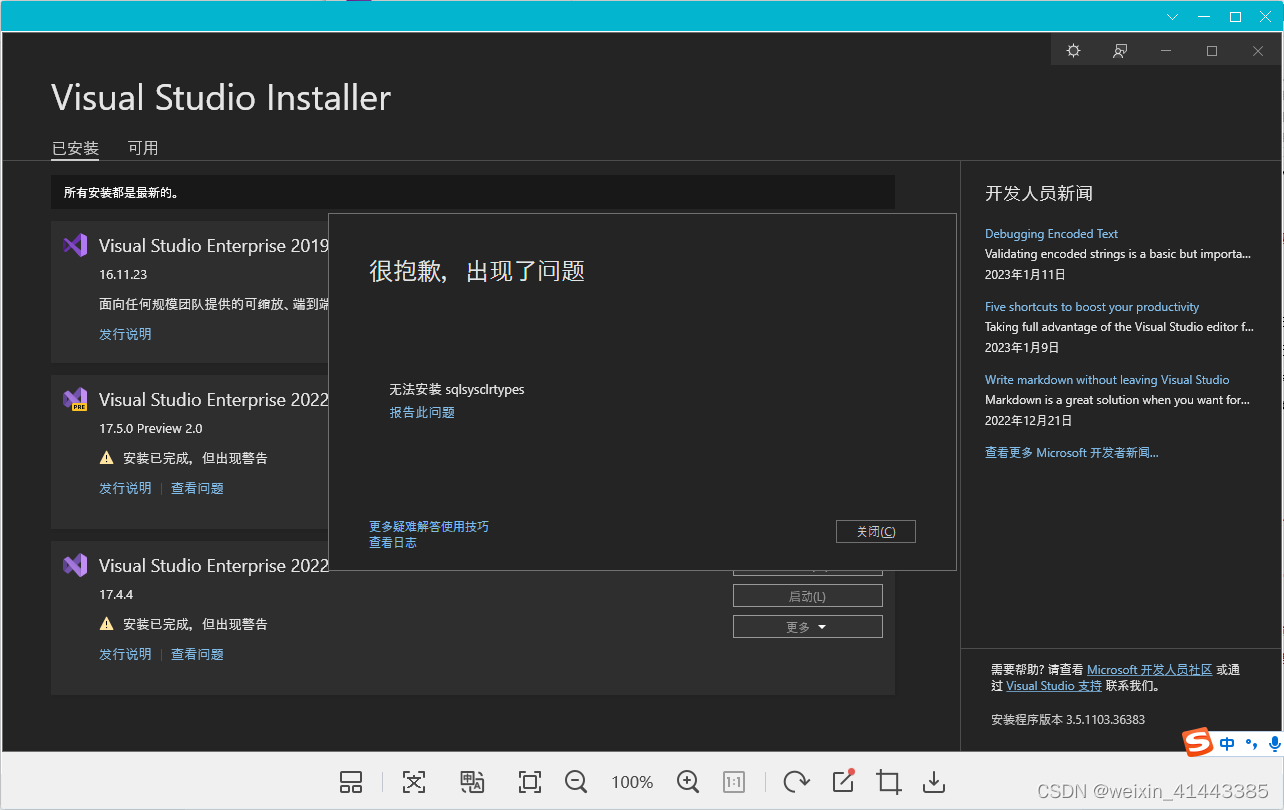
Task: Open 查看日志 in the error dialog
Action: click(393, 542)
